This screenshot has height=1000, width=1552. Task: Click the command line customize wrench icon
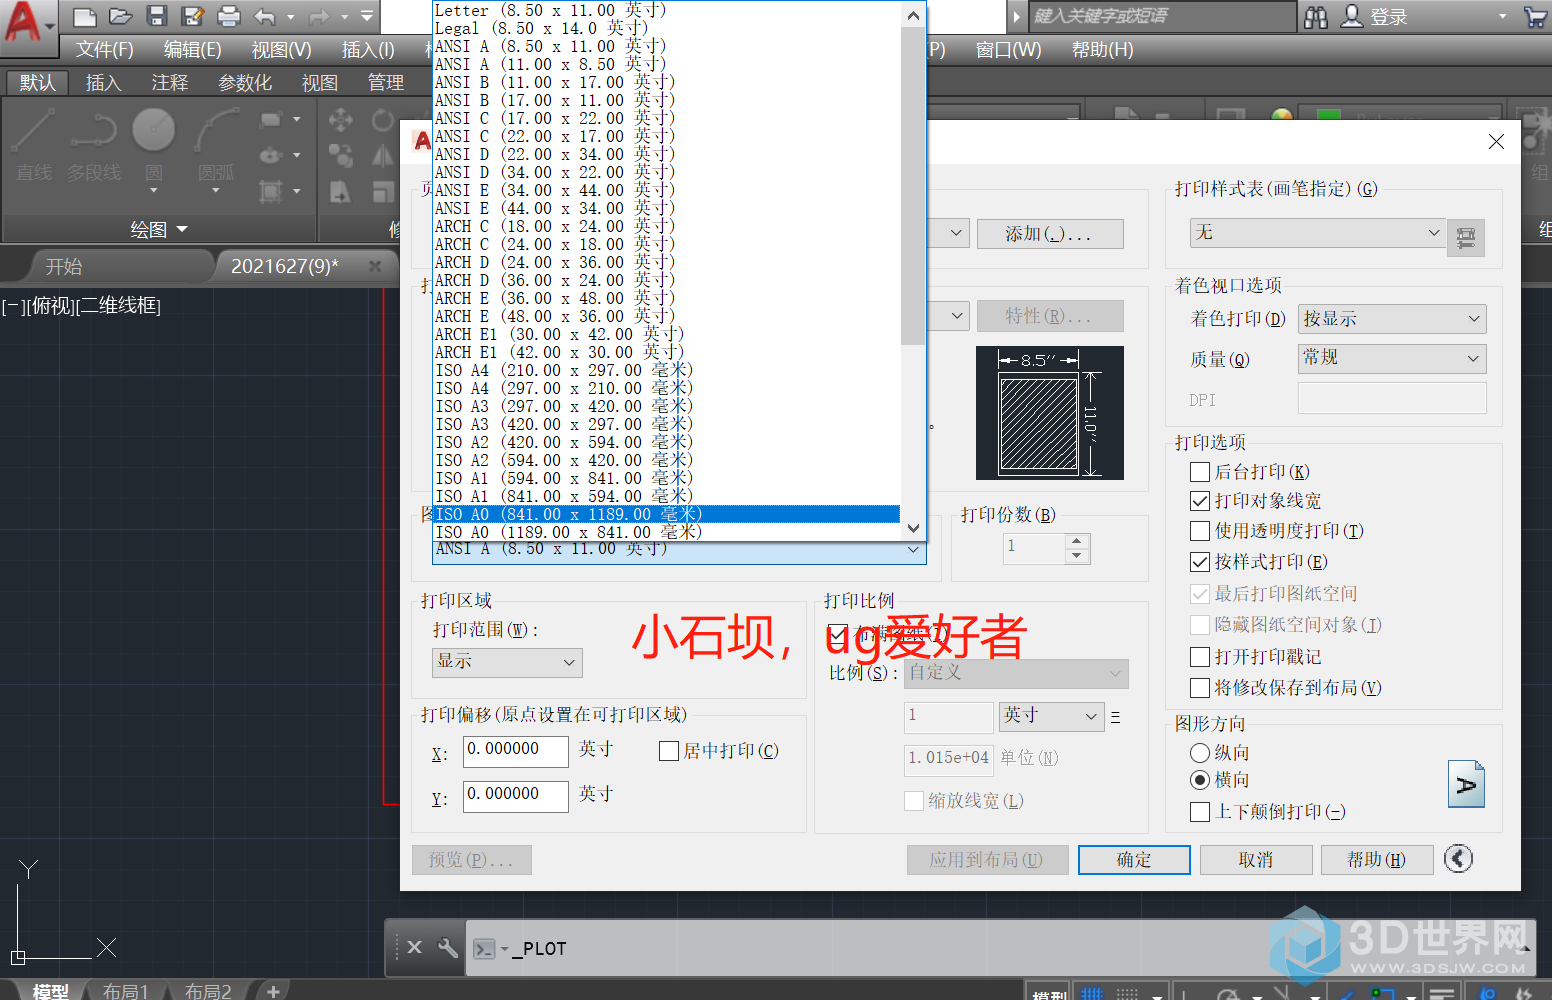coord(448,947)
